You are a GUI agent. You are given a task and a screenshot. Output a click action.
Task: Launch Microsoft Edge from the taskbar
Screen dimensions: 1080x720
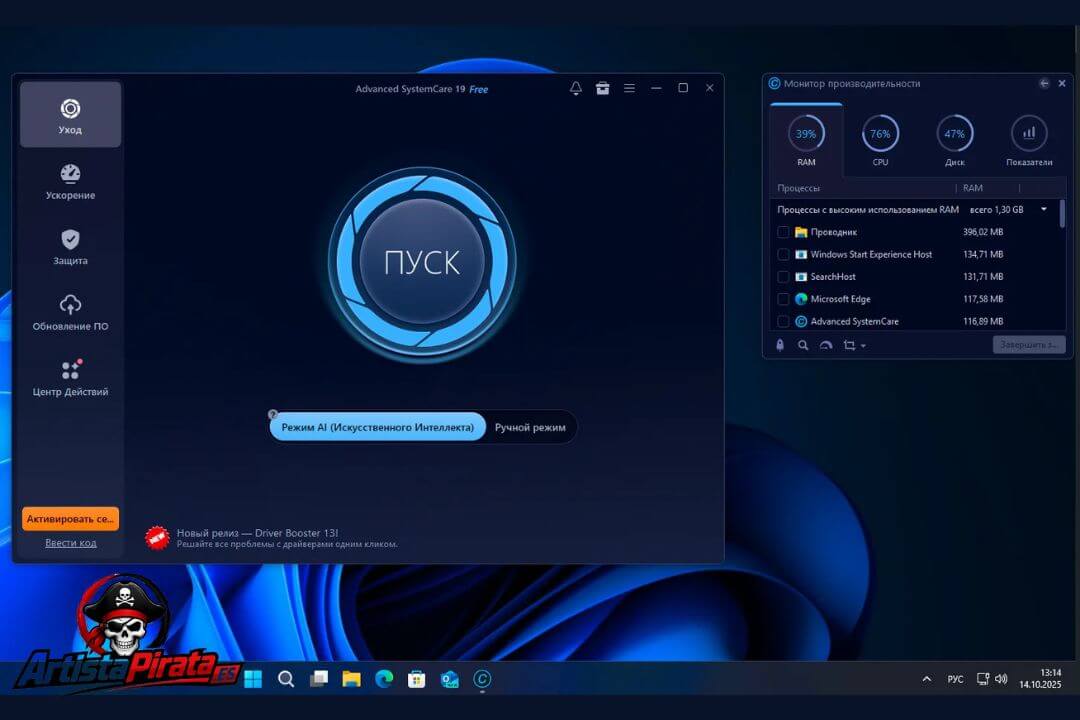click(x=384, y=679)
